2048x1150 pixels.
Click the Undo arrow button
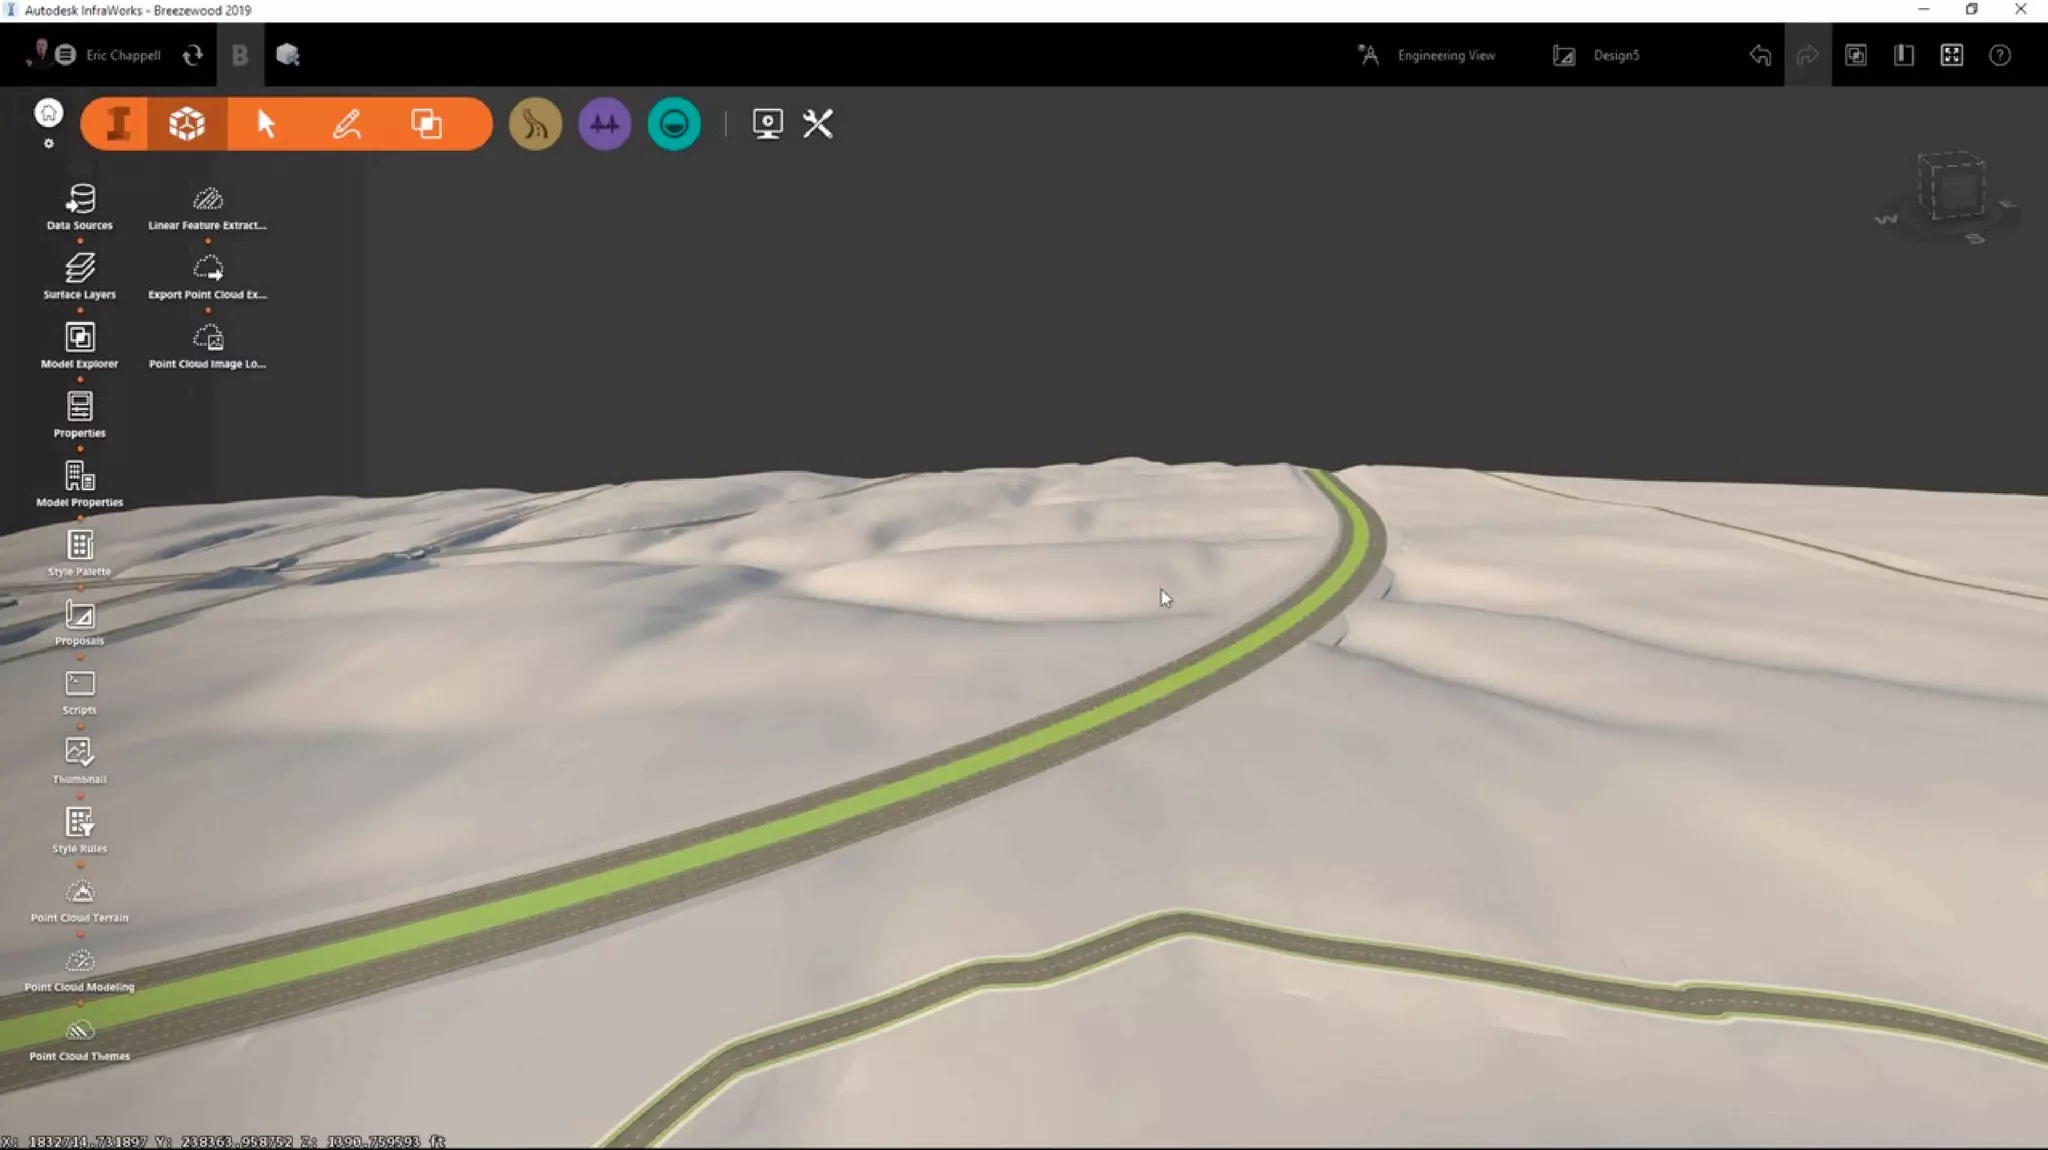tap(1760, 55)
